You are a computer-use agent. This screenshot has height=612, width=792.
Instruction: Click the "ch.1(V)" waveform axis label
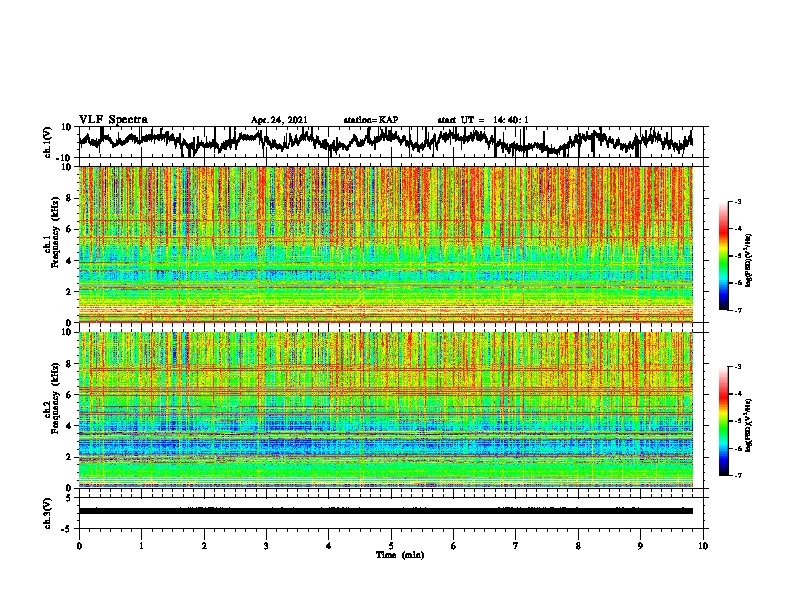(48, 142)
